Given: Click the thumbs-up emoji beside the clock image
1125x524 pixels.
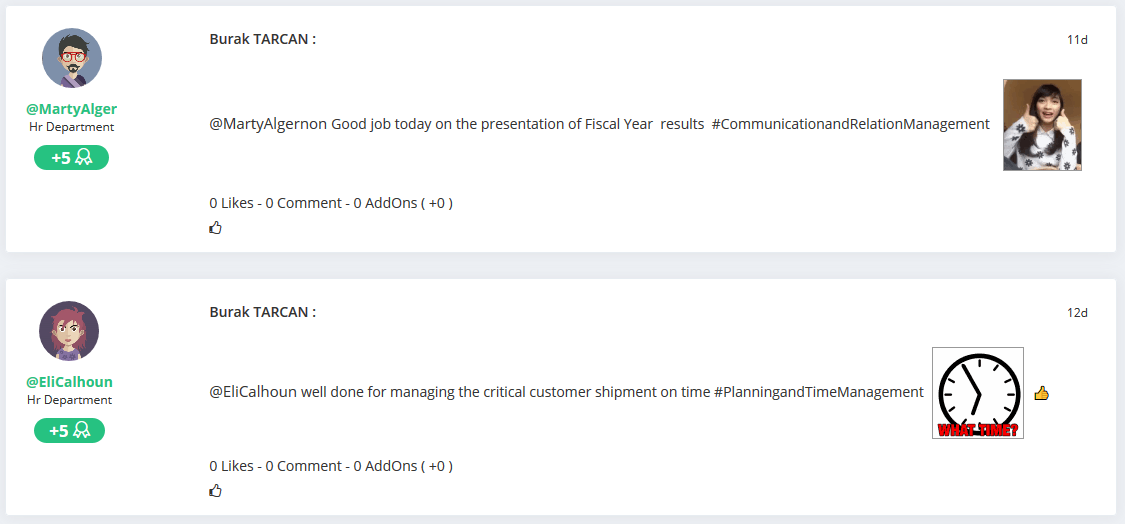Looking at the screenshot, I should pyautogui.click(x=1041, y=393).
